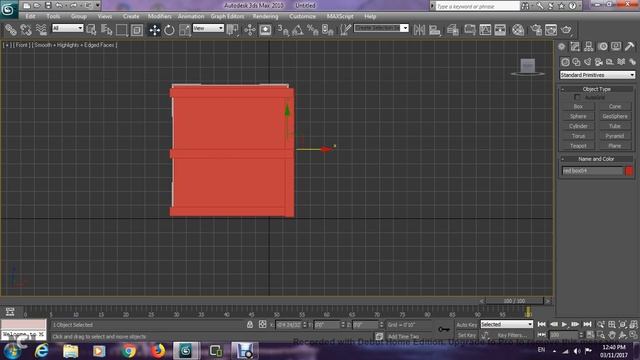
Task: Open the Standard Primitives dropdown
Action: (x=597, y=75)
